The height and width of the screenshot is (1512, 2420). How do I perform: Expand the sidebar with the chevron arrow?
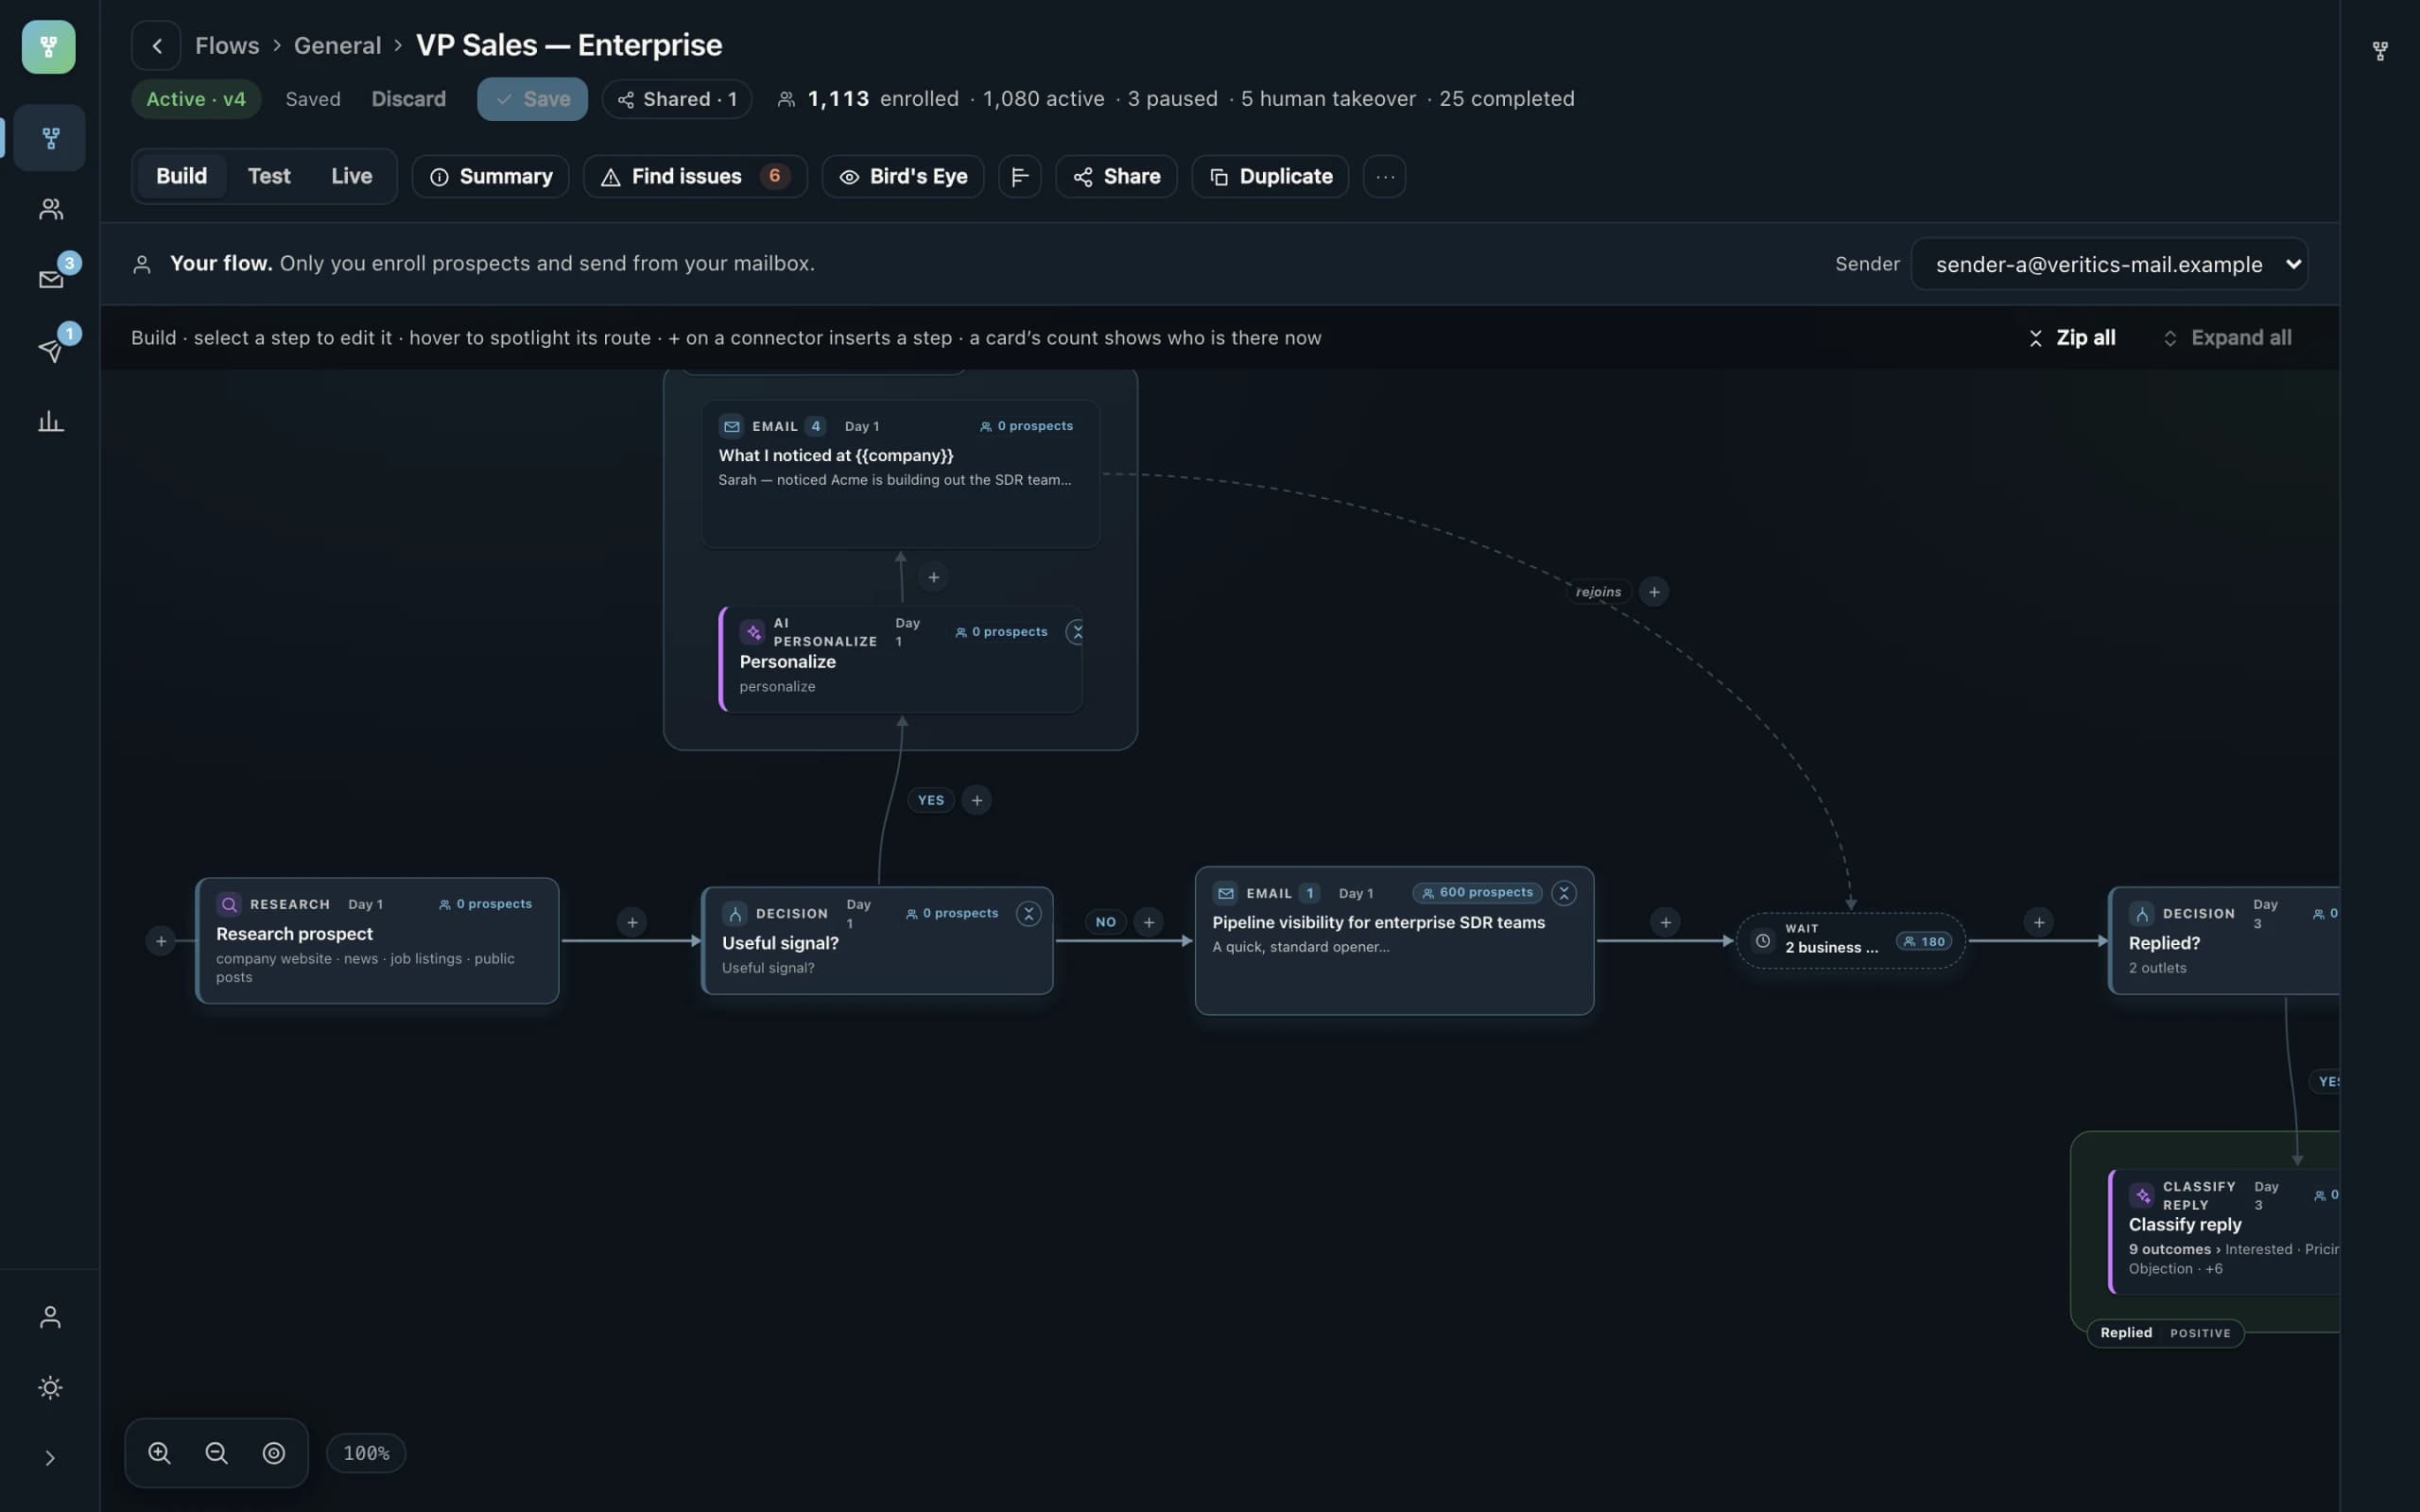coord(49,1457)
